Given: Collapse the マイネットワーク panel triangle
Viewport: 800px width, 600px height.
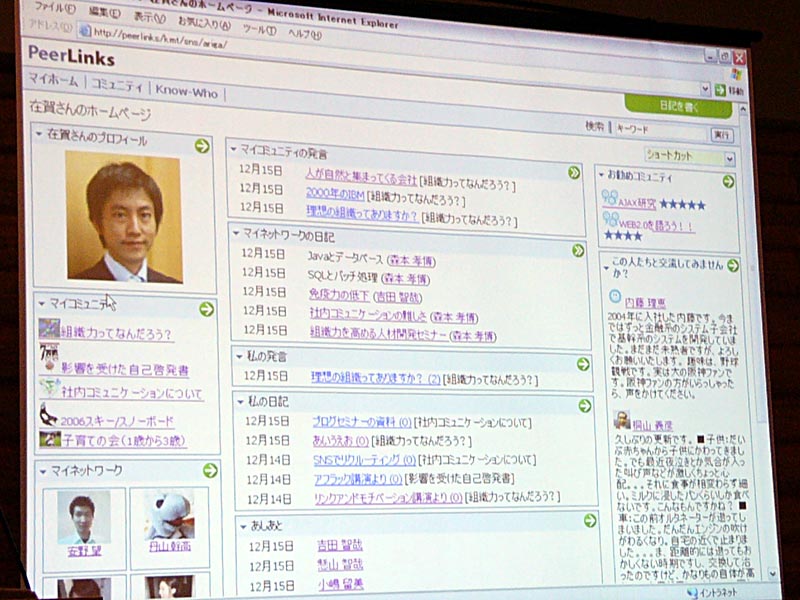Looking at the screenshot, I should [x=43, y=471].
